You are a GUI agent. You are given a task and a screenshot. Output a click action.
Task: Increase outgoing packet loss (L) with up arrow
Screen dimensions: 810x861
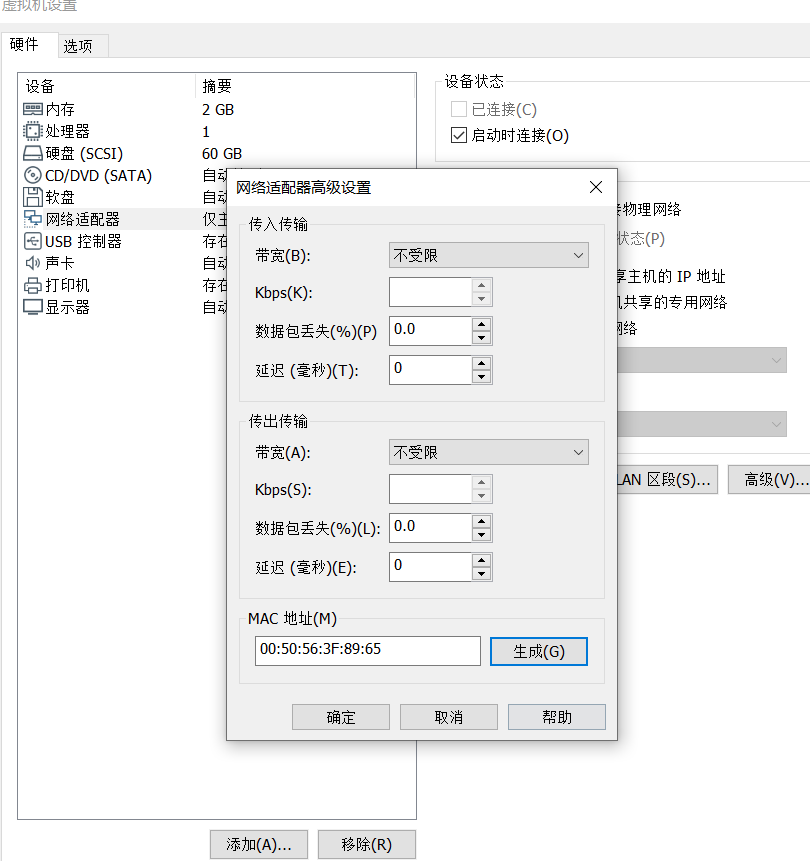pyautogui.click(x=482, y=521)
